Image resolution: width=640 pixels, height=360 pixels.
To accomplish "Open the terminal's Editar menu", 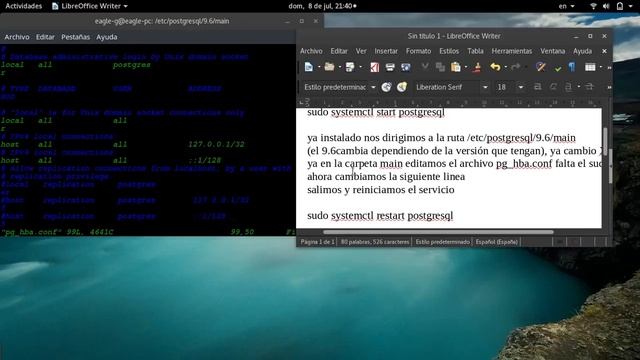I will click(45, 37).
